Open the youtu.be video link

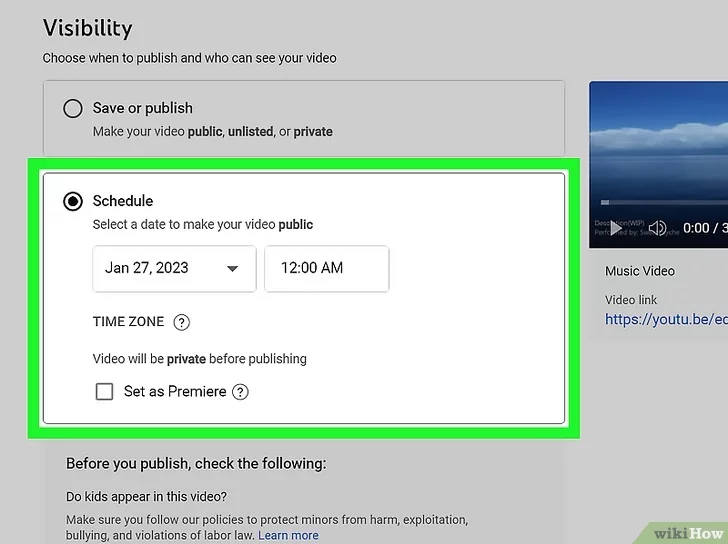(666, 319)
